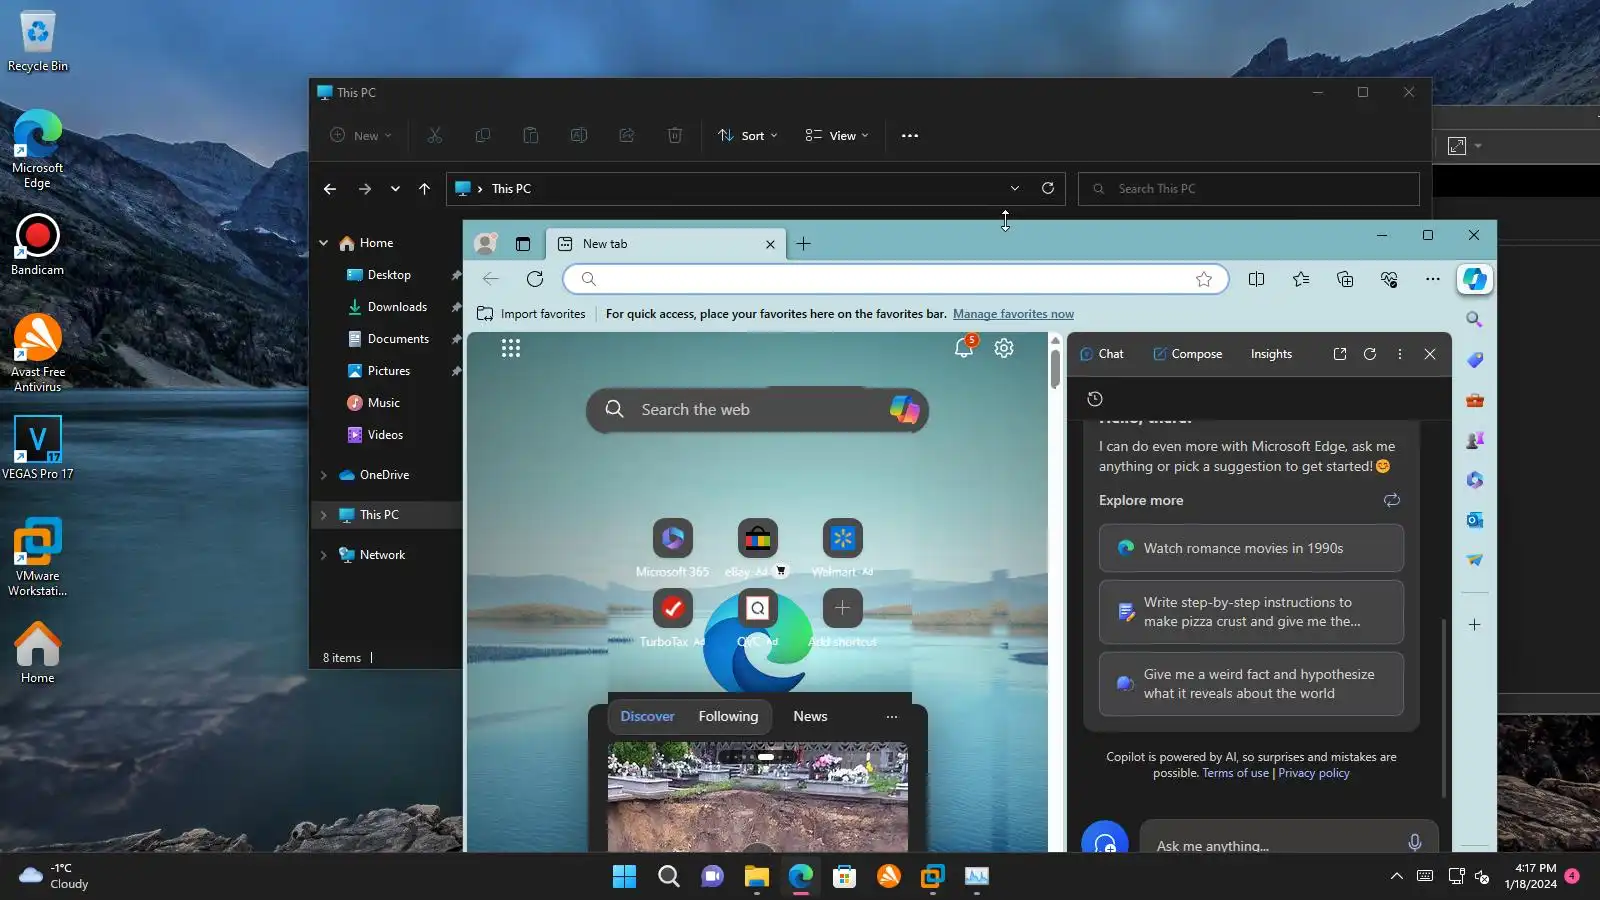This screenshot has height=900, width=1600.
Task: Open the Sort dropdown in File Explorer
Action: point(748,136)
